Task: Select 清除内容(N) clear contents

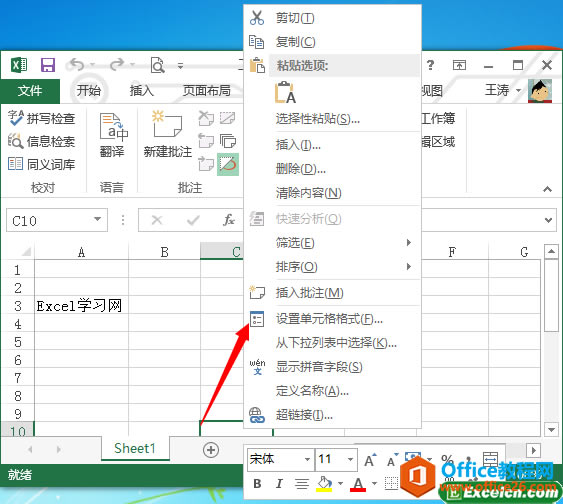Action: tap(332, 193)
